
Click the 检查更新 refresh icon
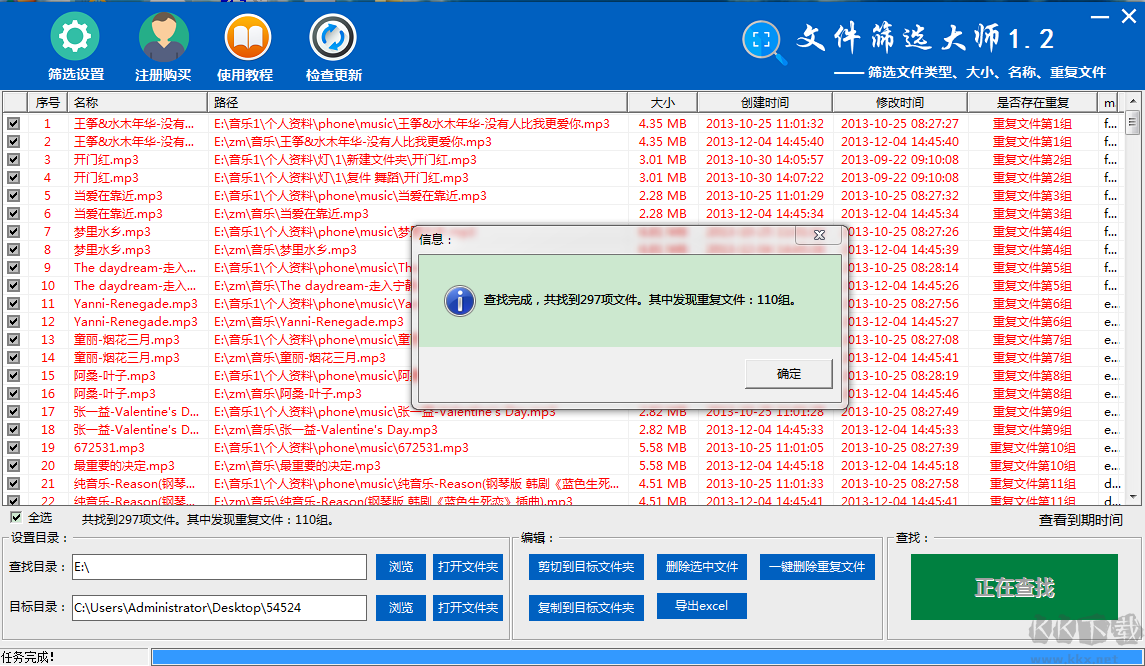(x=333, y=37)
